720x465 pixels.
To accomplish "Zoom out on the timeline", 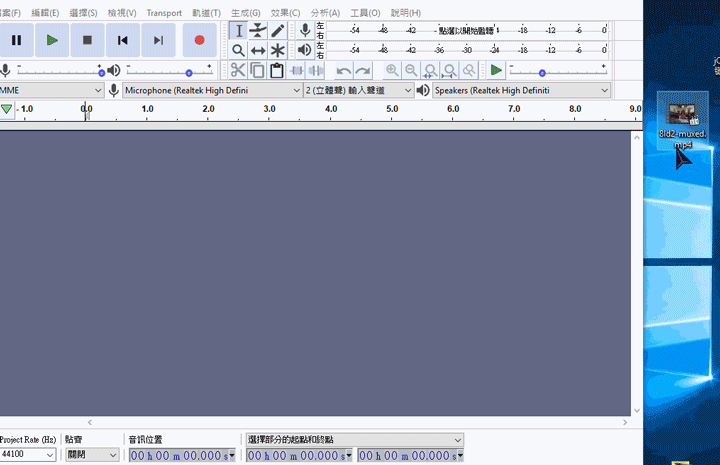I will pyautogui.click(x=411, y=70).
